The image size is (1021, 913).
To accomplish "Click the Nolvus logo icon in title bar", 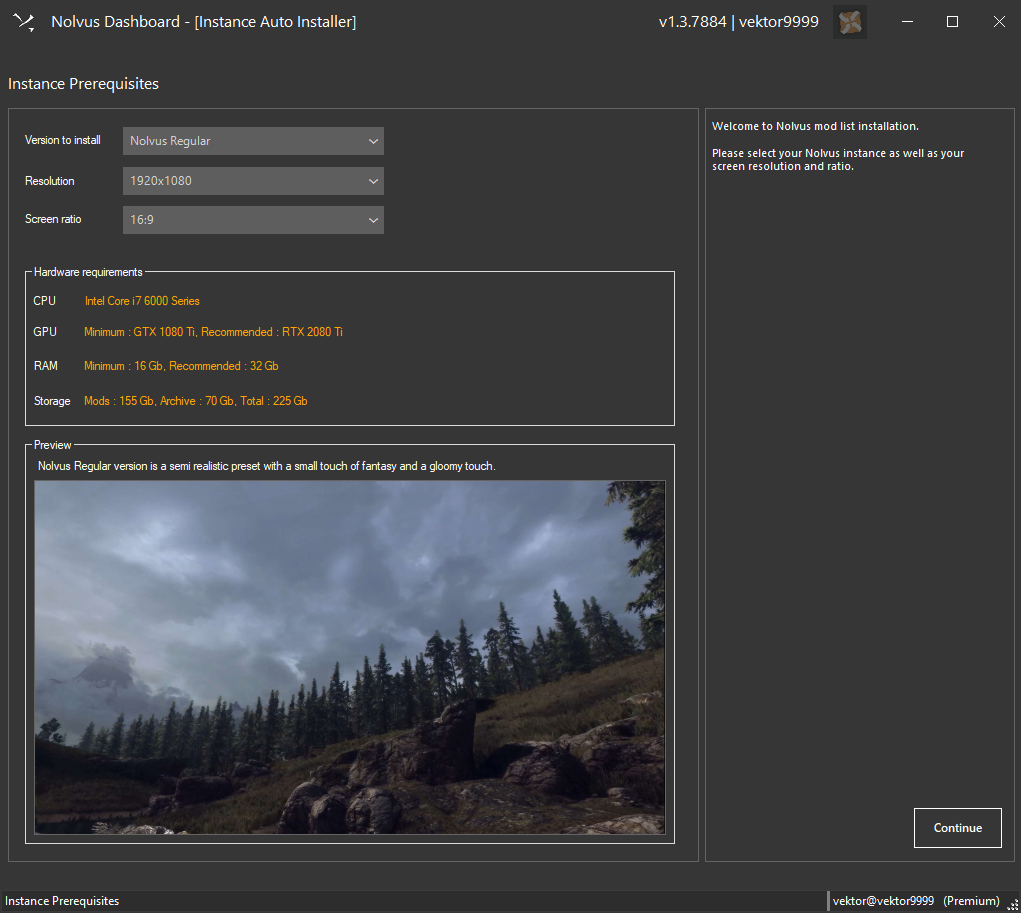I will point(24,22).
